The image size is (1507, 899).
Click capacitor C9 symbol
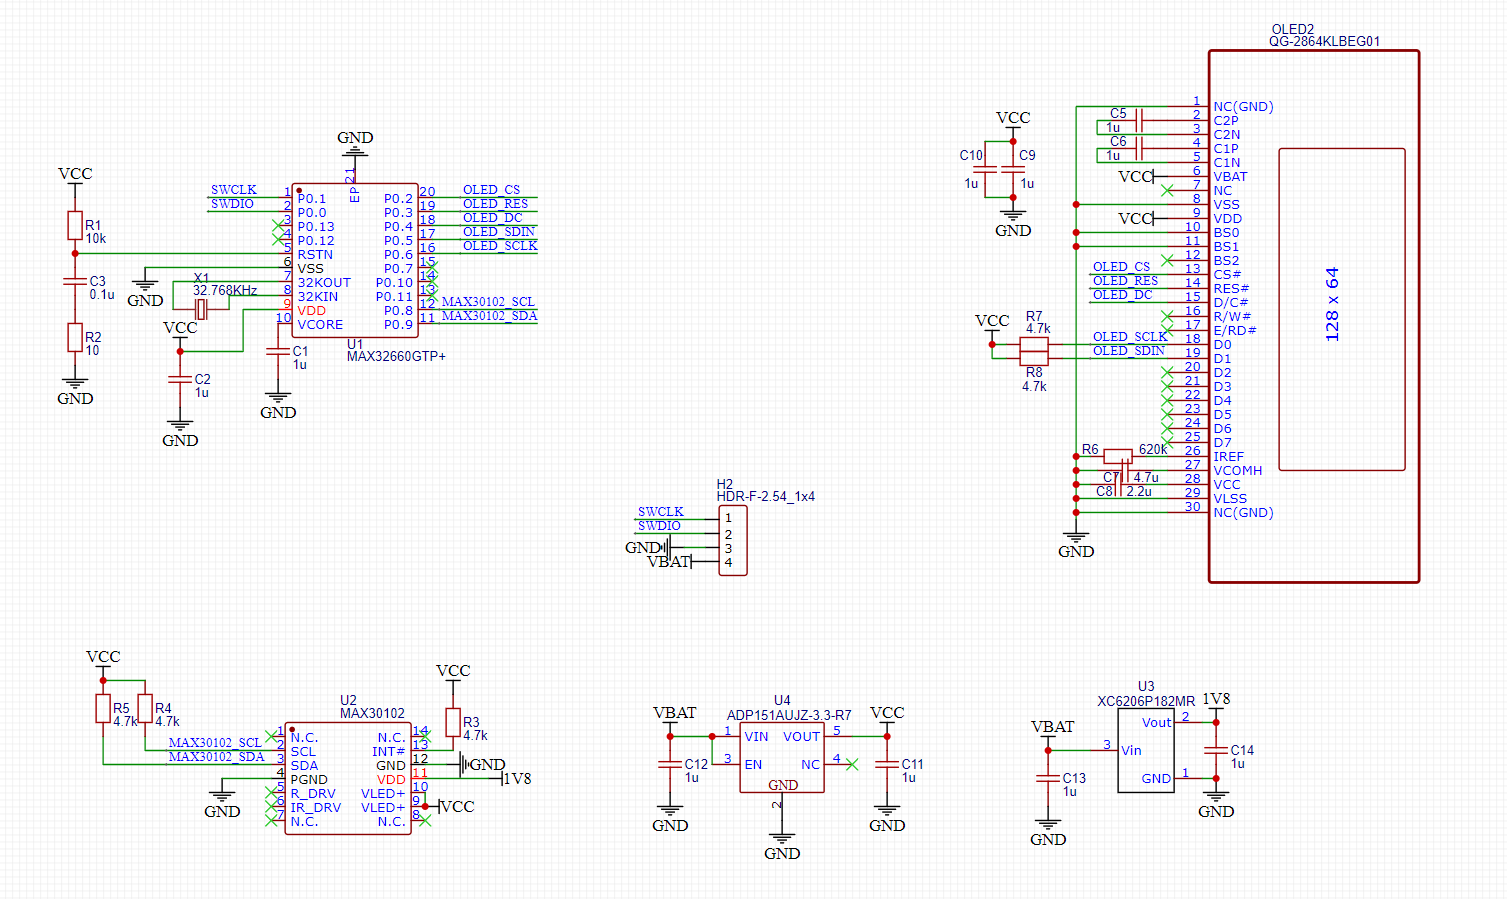pyautogui.click(x=1013, y=170)
